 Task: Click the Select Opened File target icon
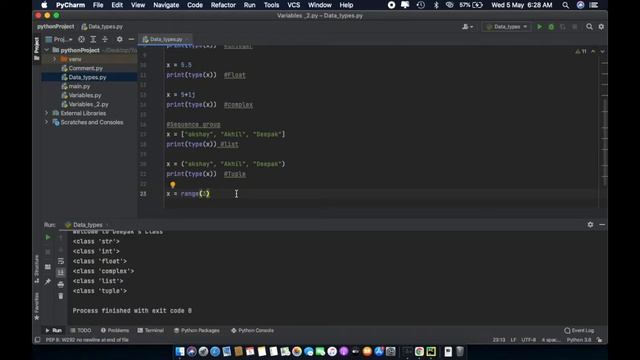pos(82,39)
